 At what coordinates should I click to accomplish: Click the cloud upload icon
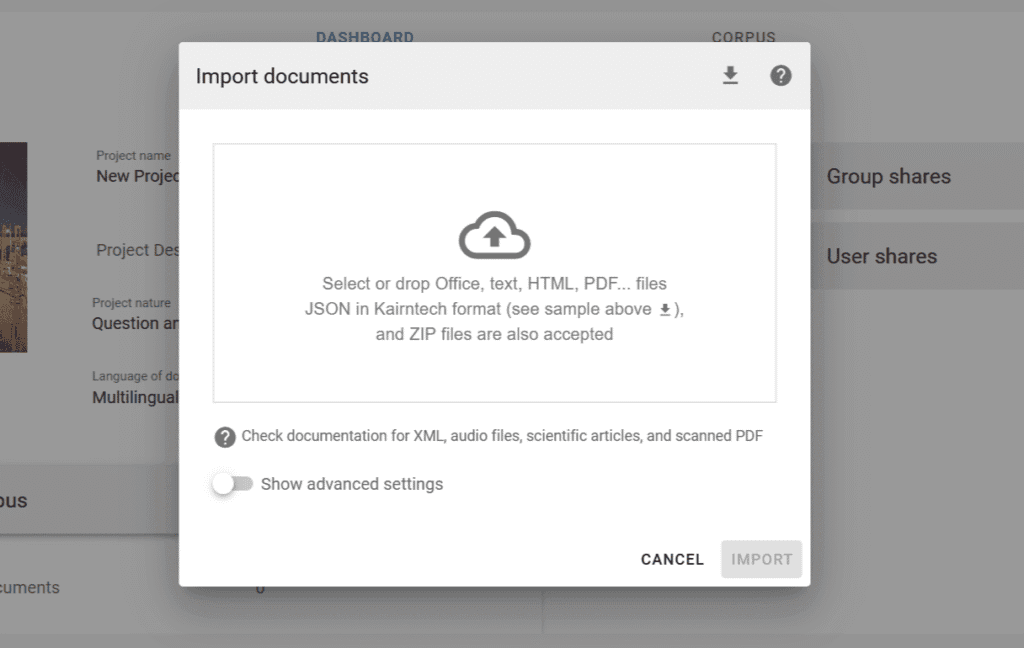(494, 237)
